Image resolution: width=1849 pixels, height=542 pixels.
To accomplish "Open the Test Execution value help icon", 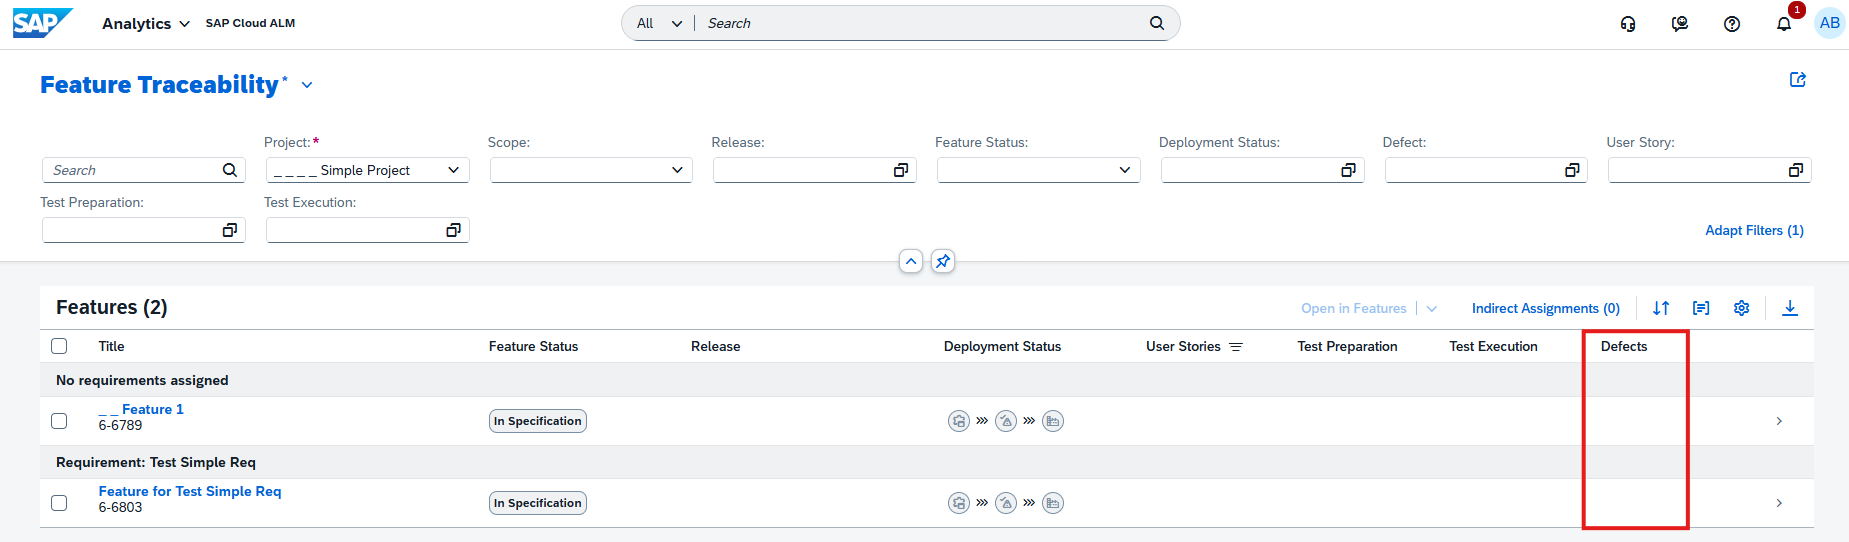I will coord(454,230).
